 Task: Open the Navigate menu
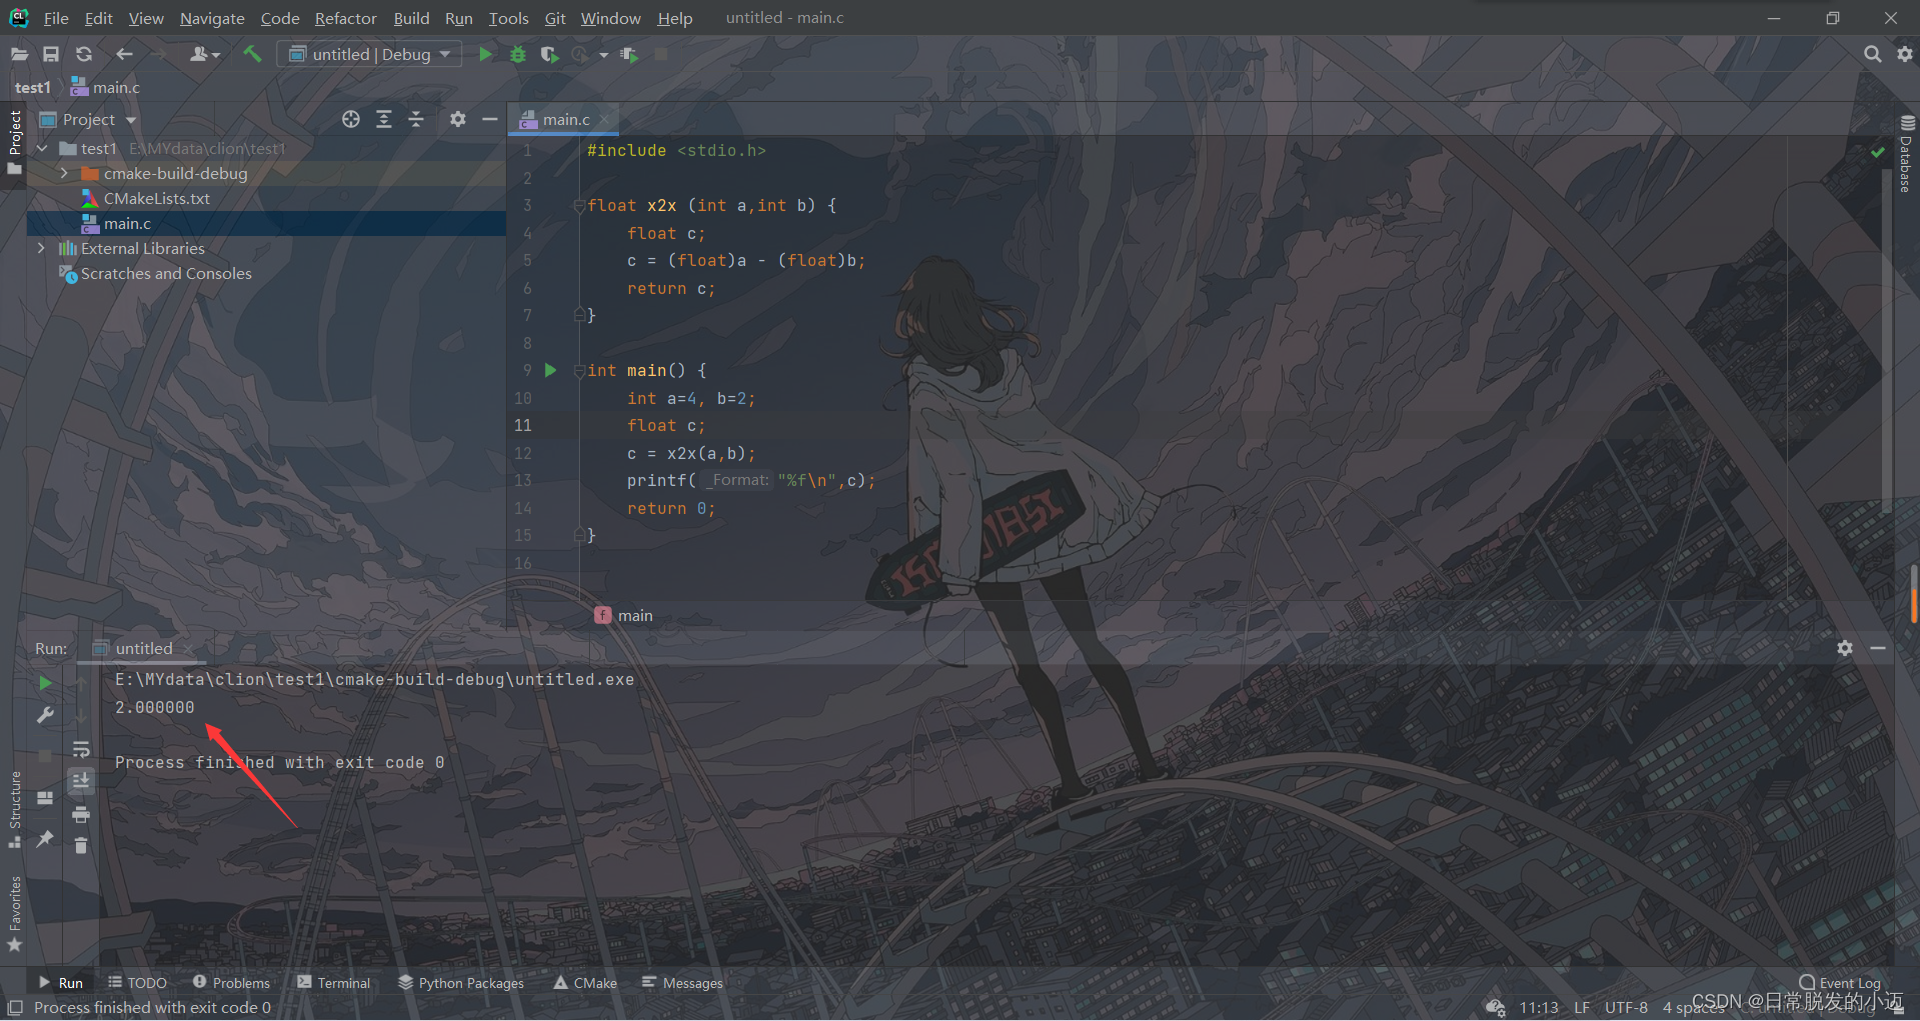(212, 18)
